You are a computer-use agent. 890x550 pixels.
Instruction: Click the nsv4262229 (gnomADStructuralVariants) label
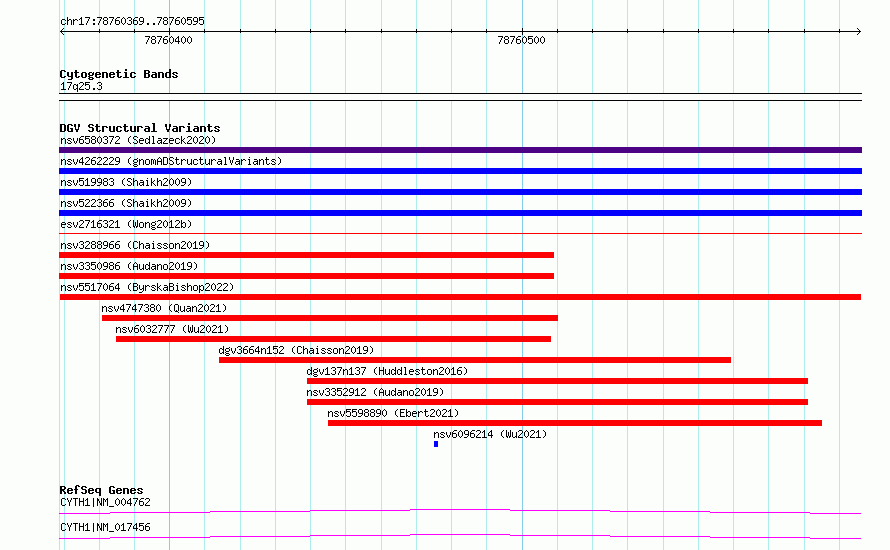pyautogui.click(x=171, y=161)
